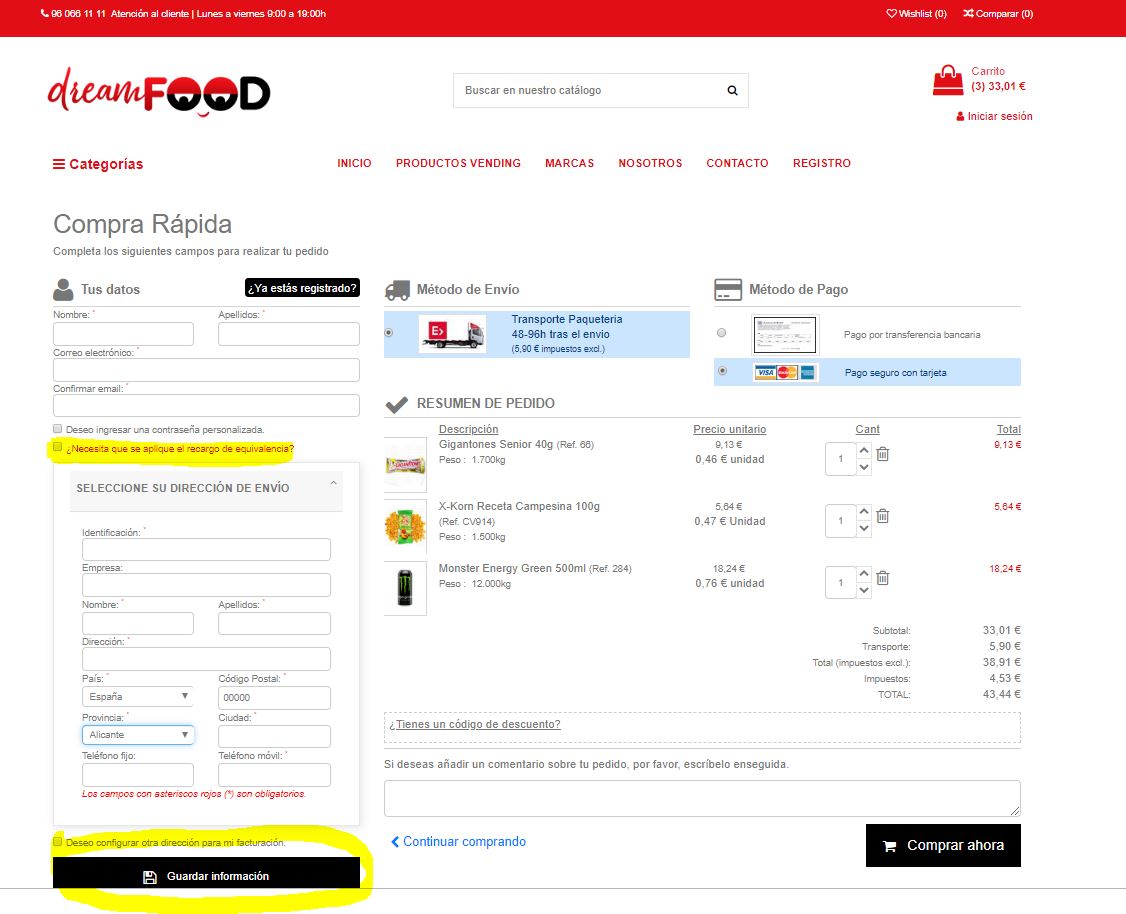Open REGISTRO page

tap(822, 163)
